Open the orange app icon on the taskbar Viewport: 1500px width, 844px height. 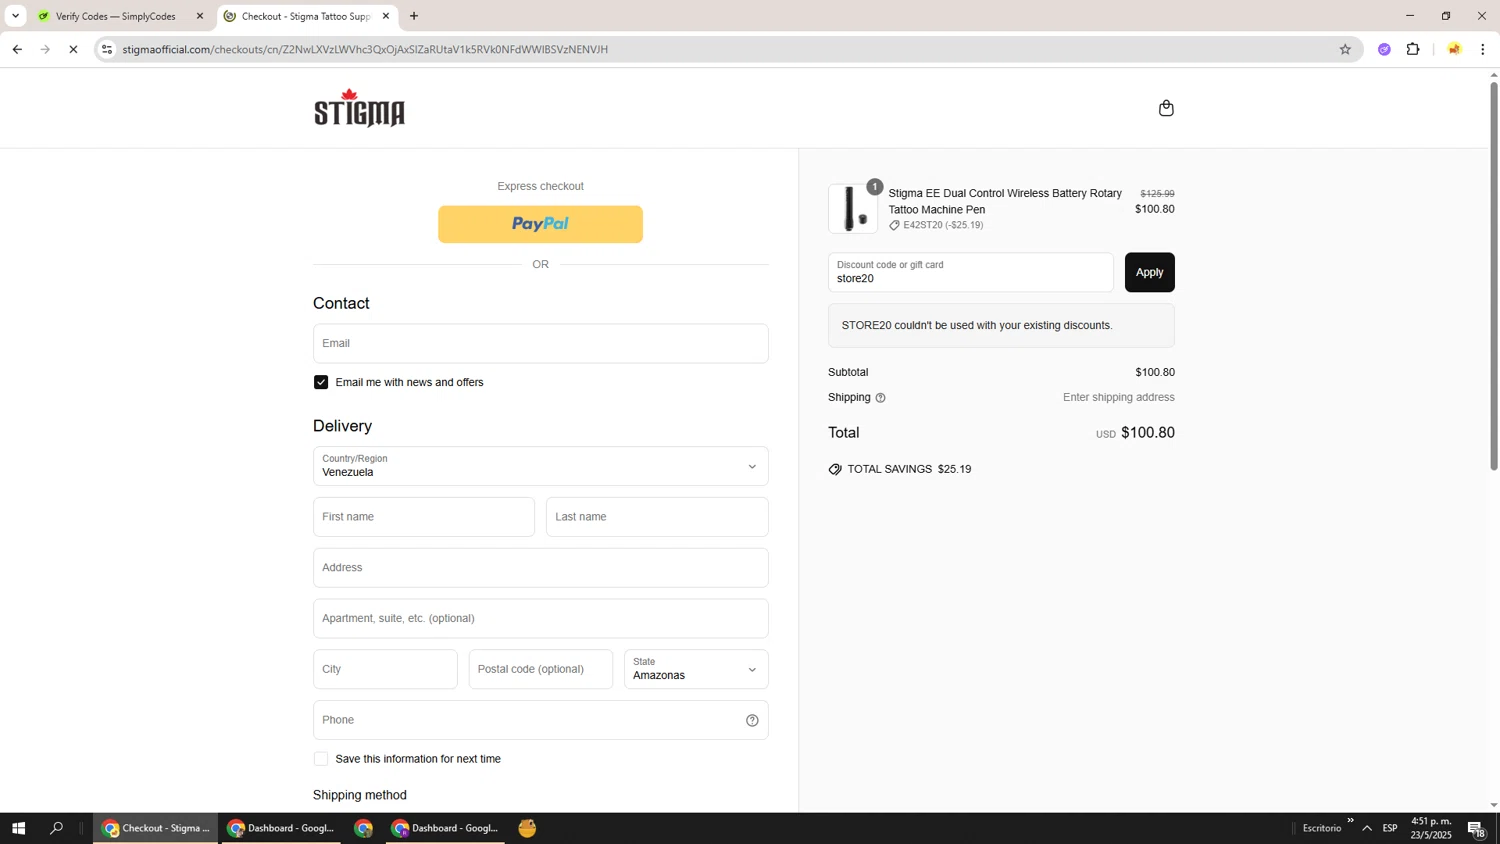click(527, 828)
